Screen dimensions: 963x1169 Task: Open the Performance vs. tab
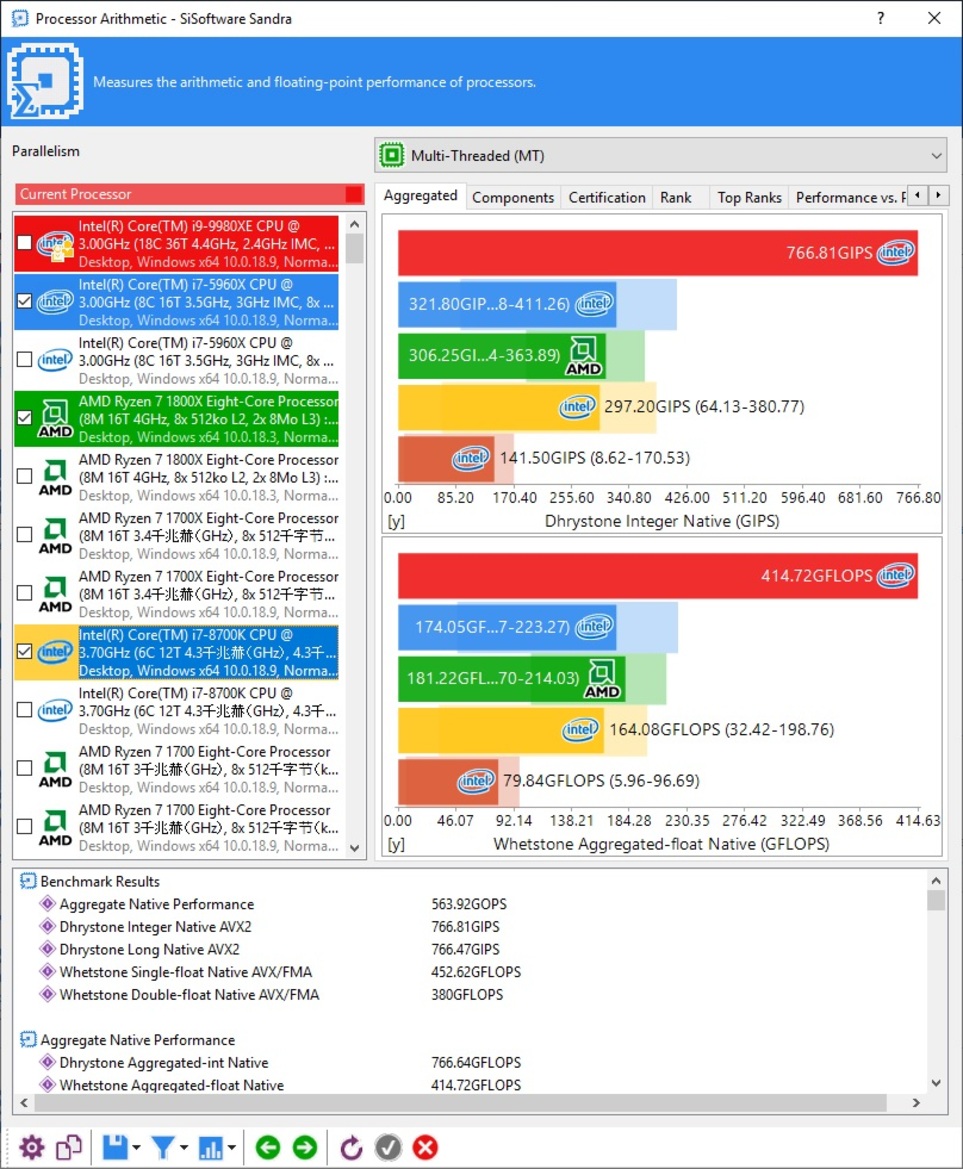click(849, 198)
